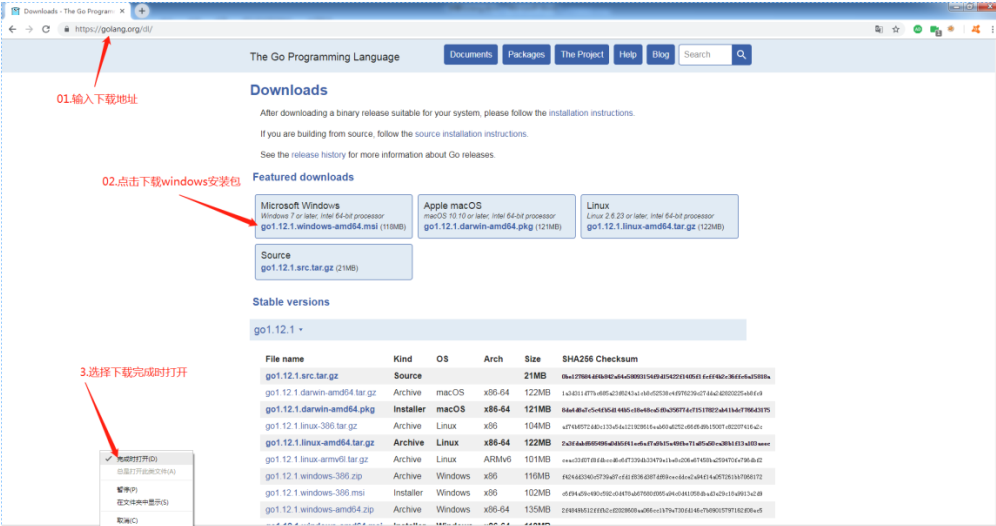This screenshot has width=996, height=526.
Task: Select 在文件夹中显示(S) menu entry
Action: pyautogui.click(x=147, y=502)
